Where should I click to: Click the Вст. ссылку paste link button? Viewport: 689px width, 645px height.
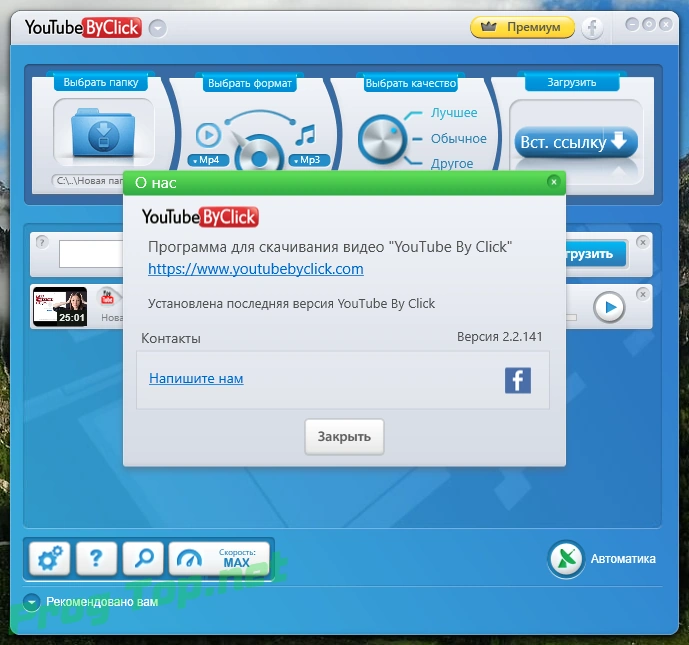[576, 142]
